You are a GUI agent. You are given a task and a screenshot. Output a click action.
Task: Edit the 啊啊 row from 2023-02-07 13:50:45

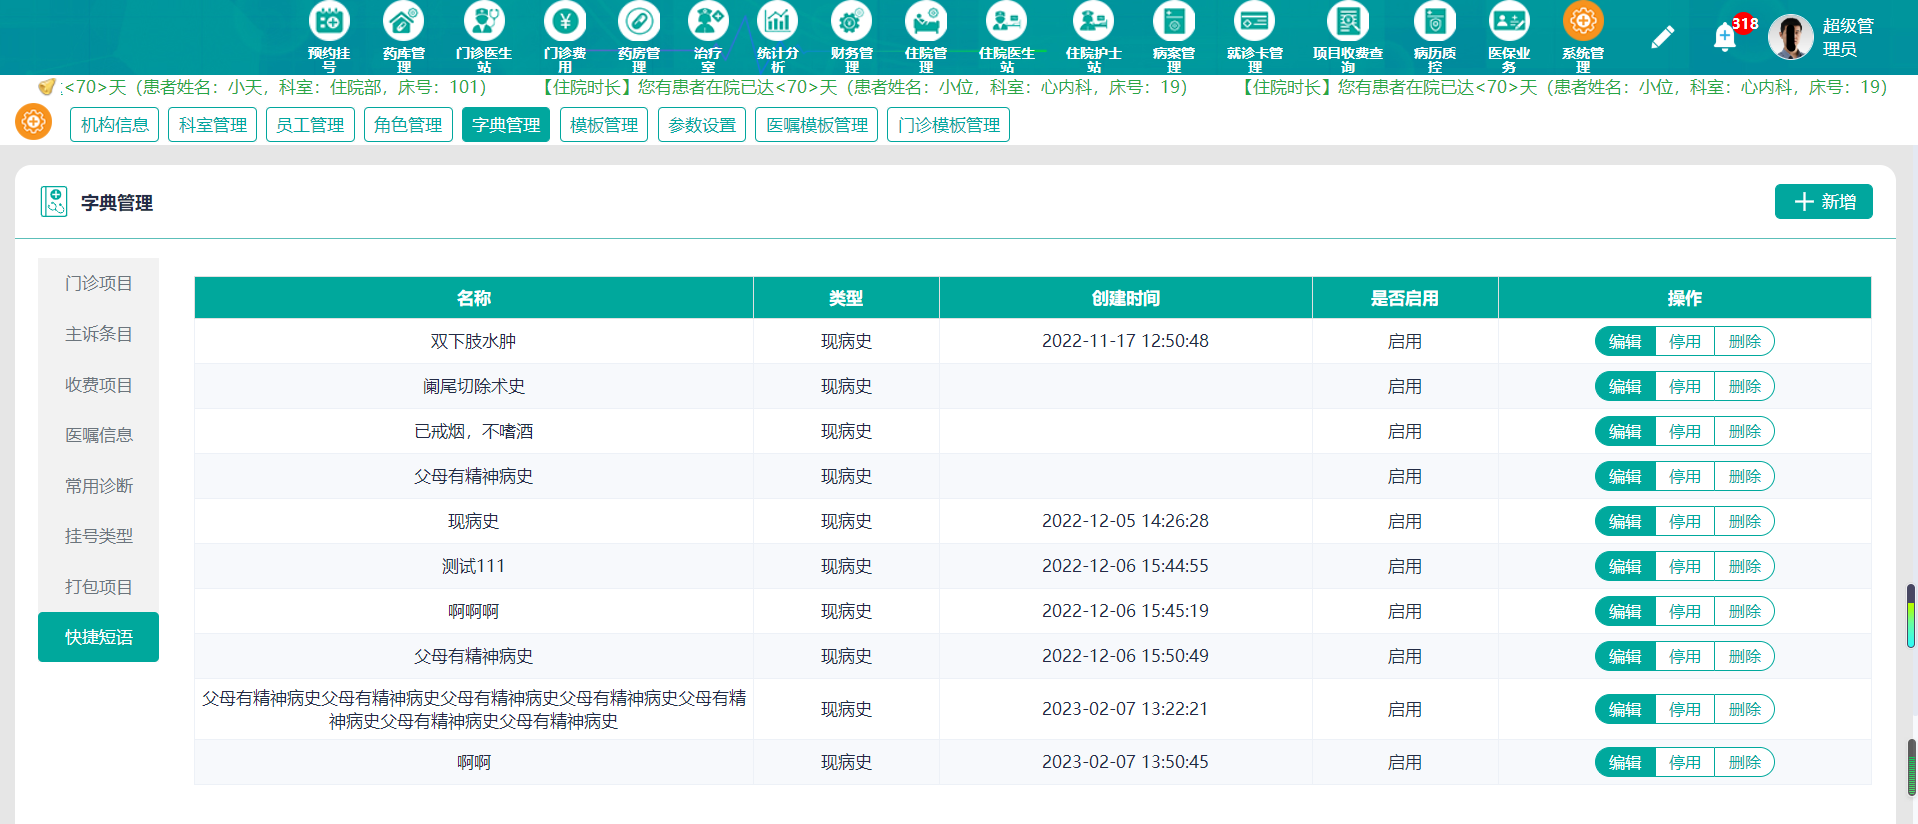[1625, 762]
